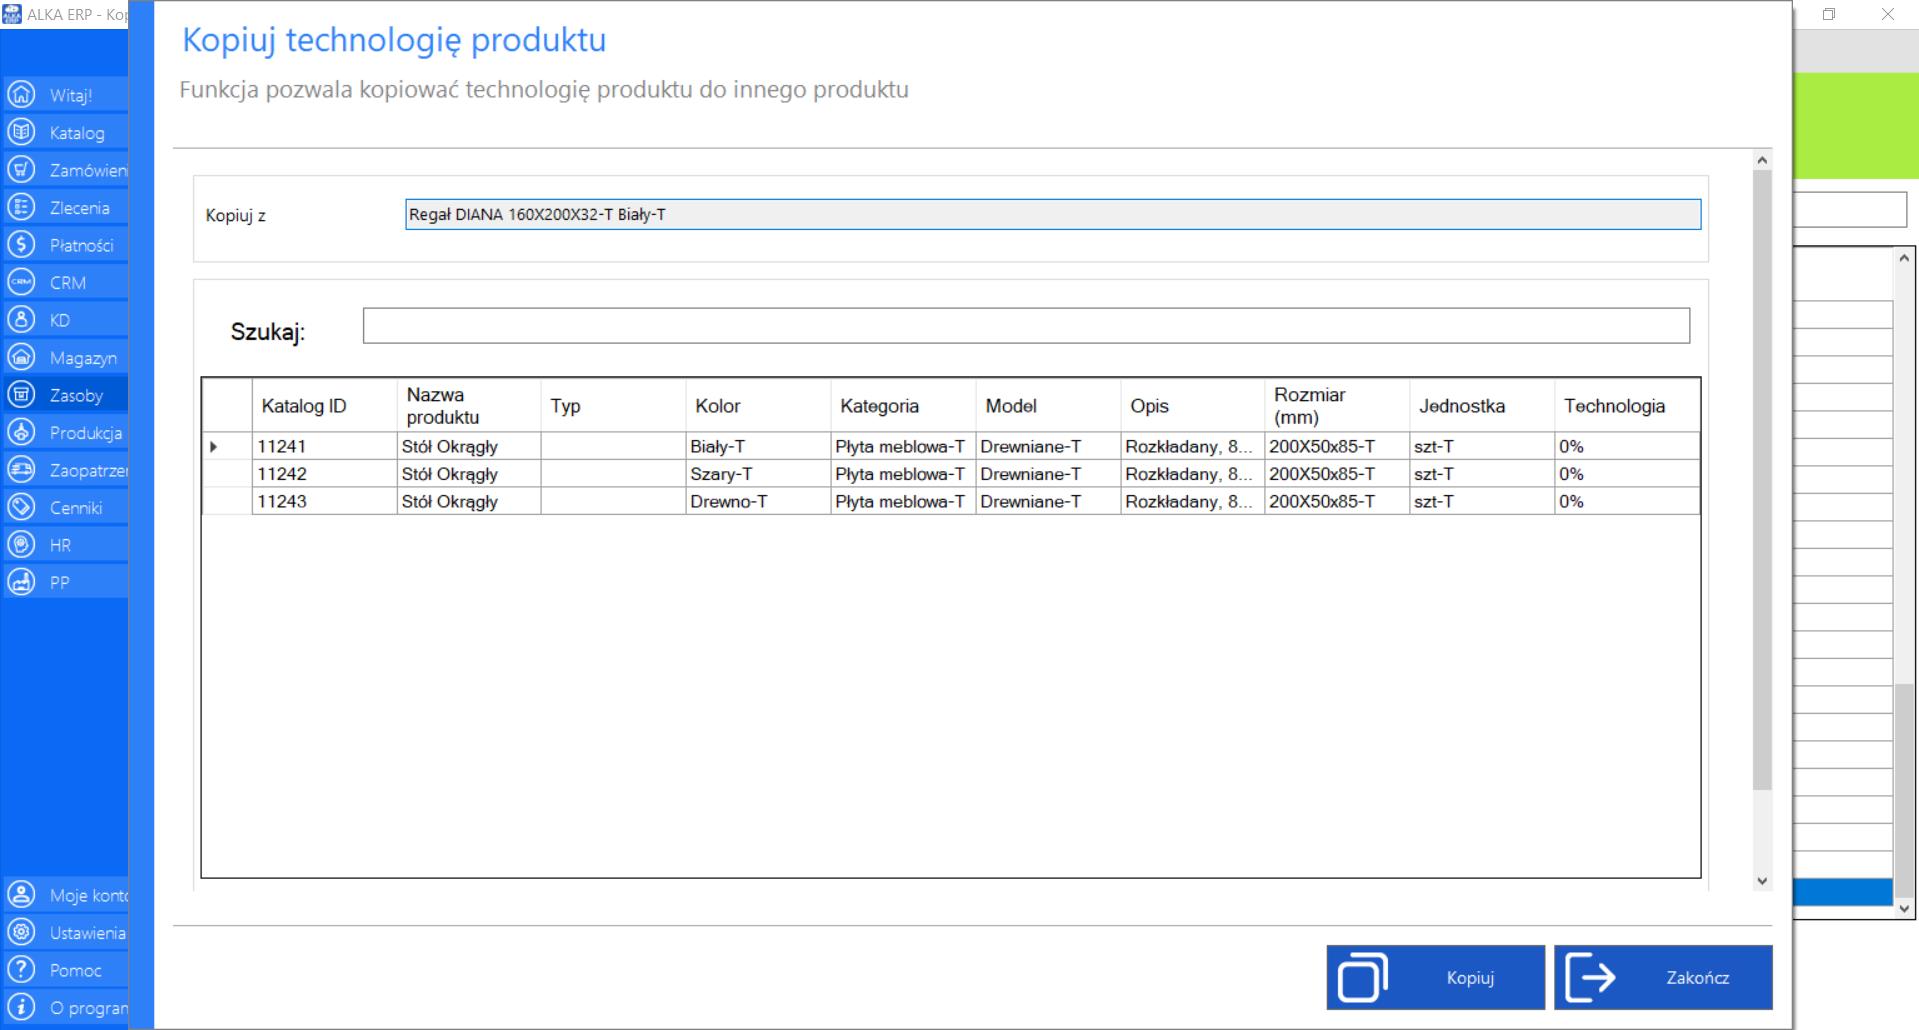
Task: Select the Drewno-T Stół Okrągły row
Action: point(950,502)
